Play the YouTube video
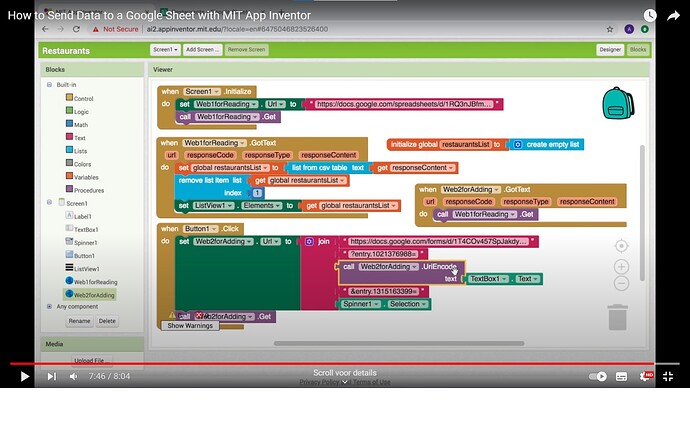This screenshot has height=423, width=690. [x=25, y=376]
